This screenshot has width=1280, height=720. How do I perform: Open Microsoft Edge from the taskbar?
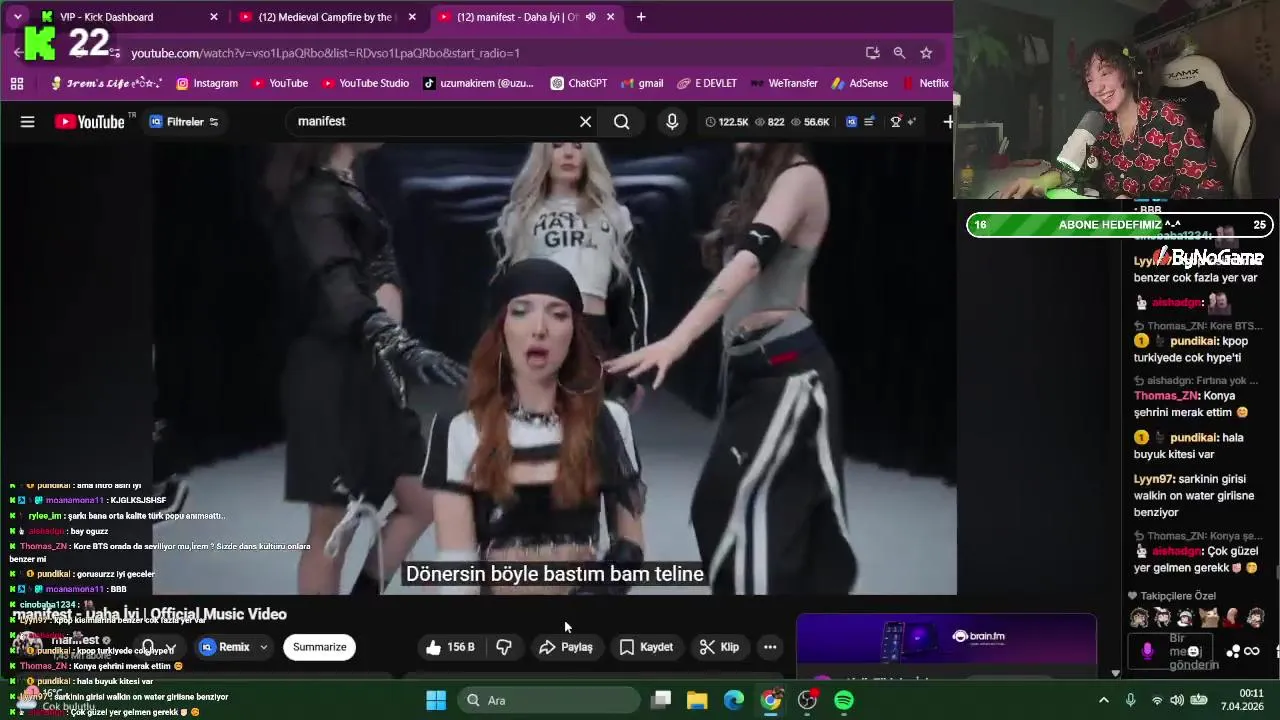coord(734,700)
